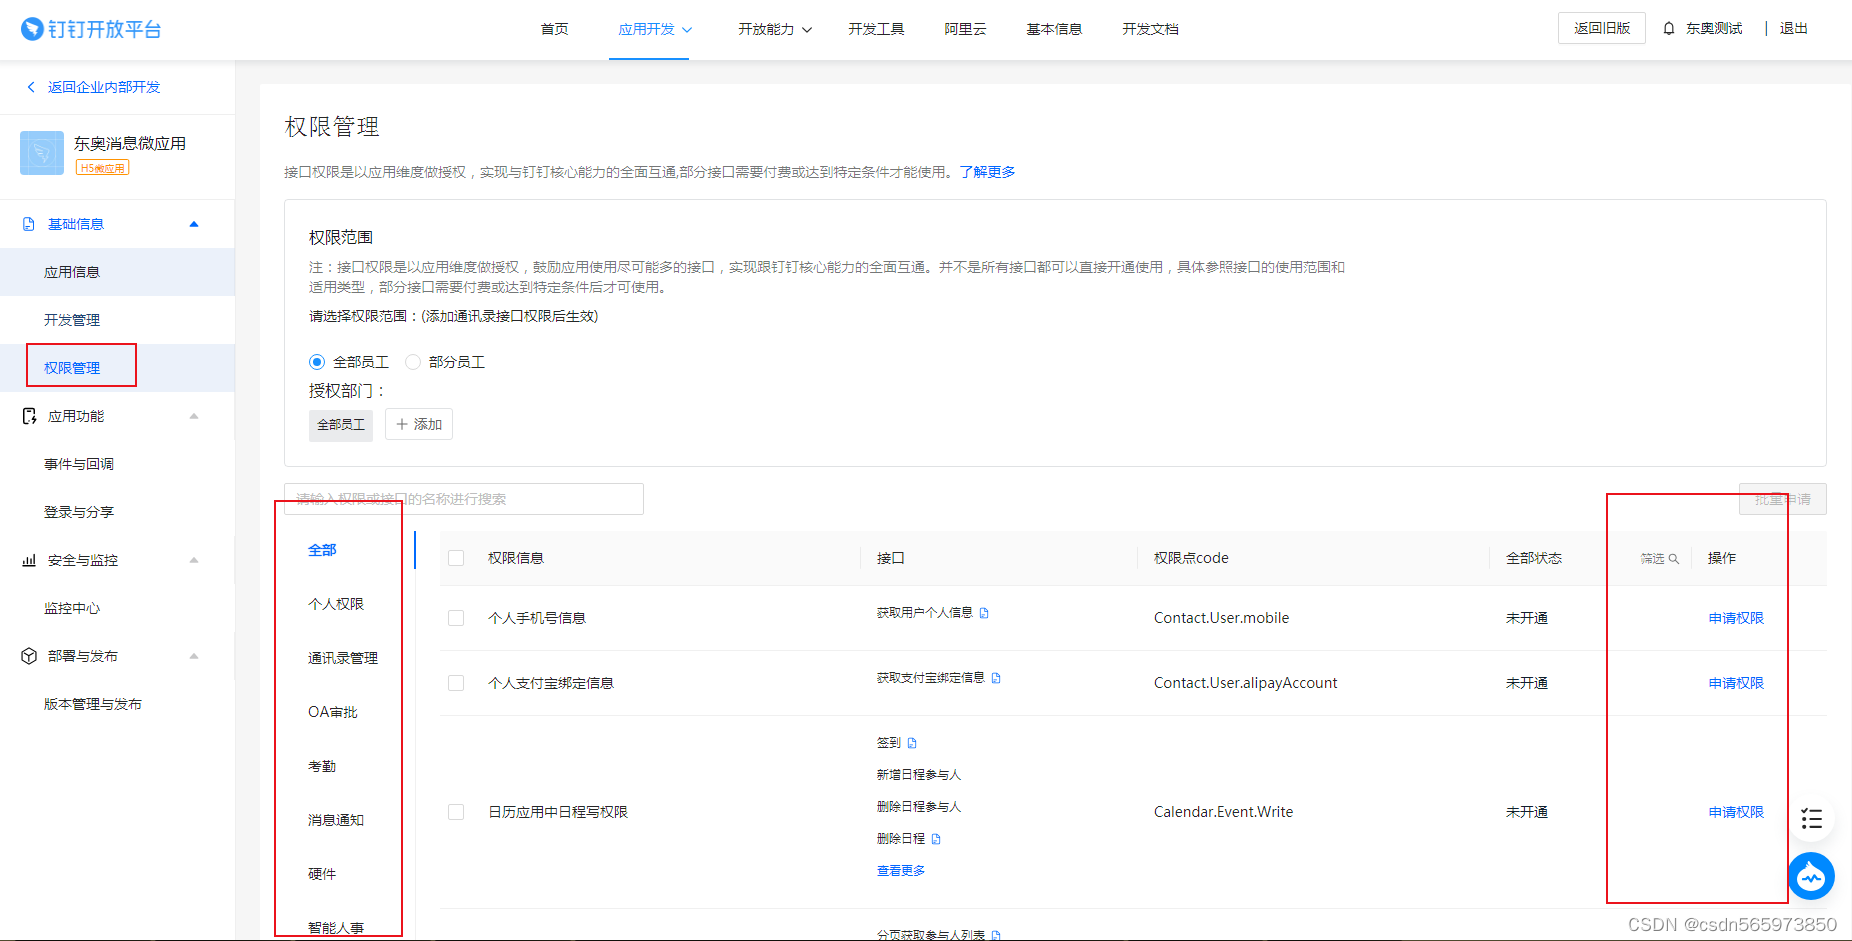This screenshot has height=941, width=1852.
Task: Open 阿里云 in the top navigation
Action: pos(965,29)
